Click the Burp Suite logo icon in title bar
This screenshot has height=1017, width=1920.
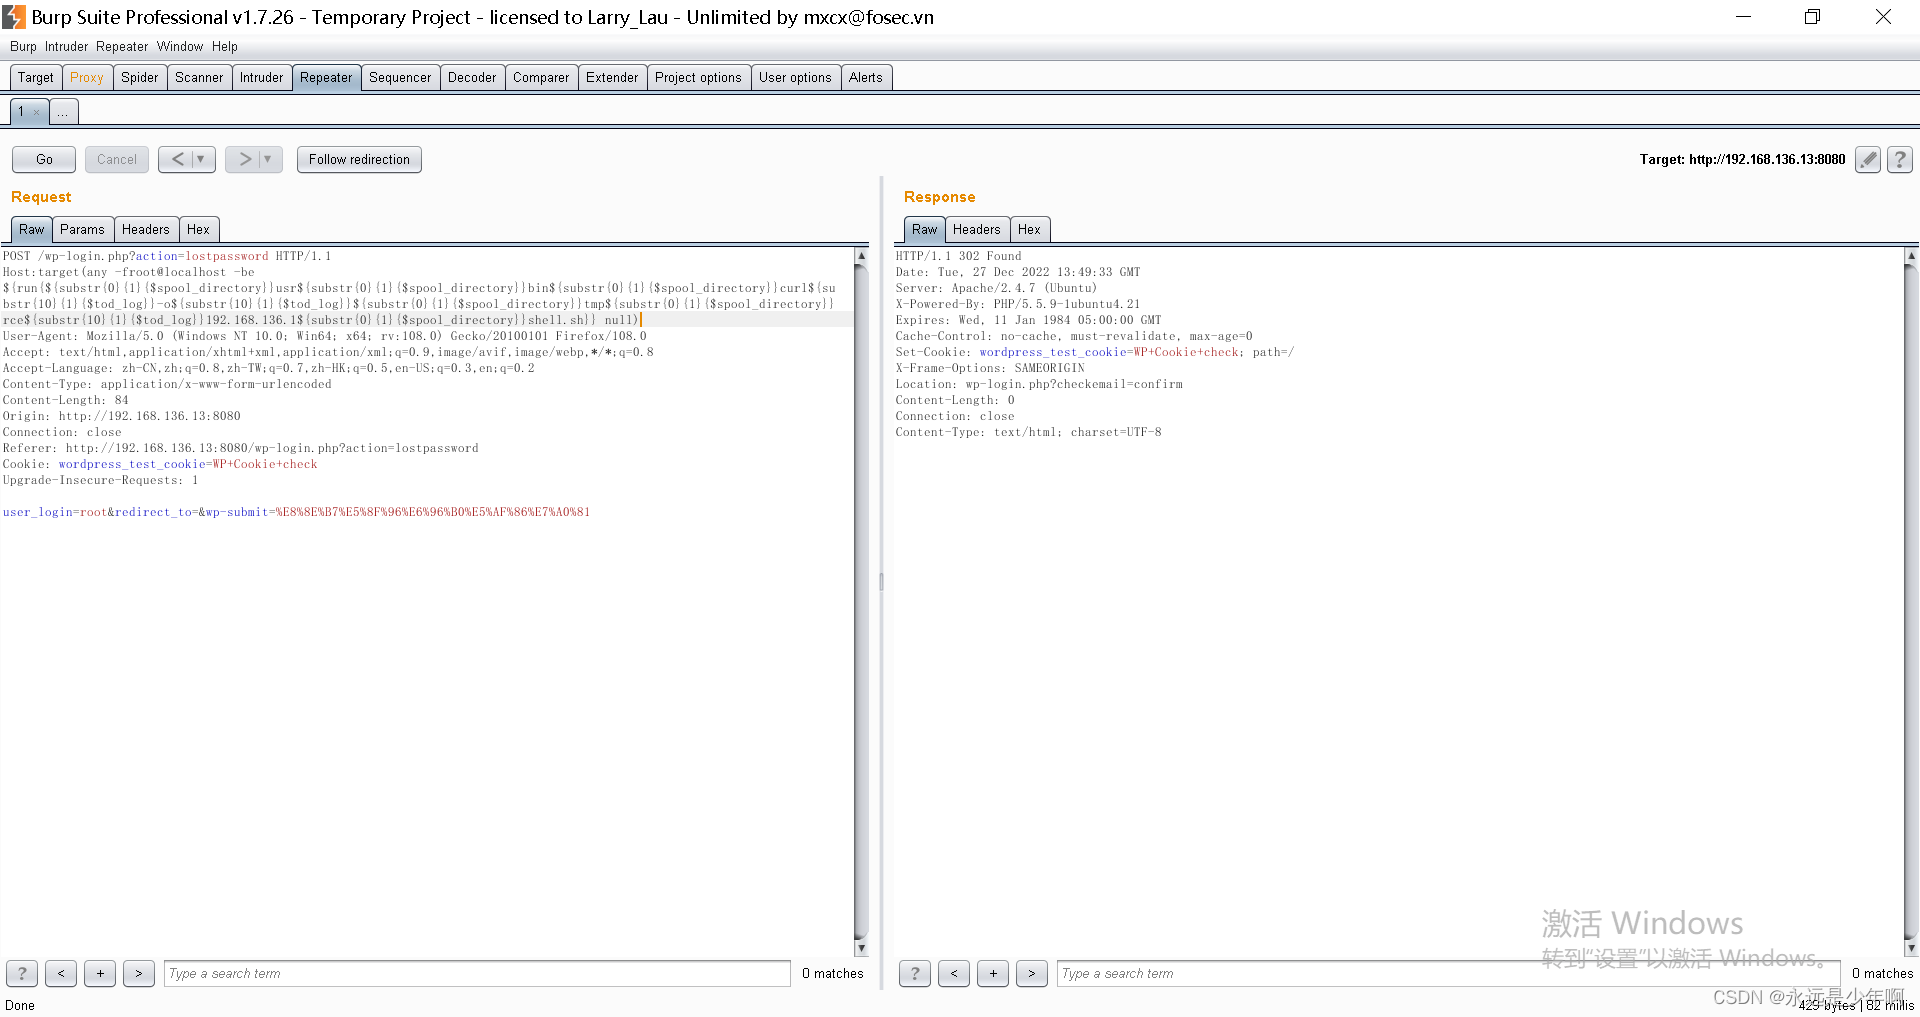(x=14, y=17)
